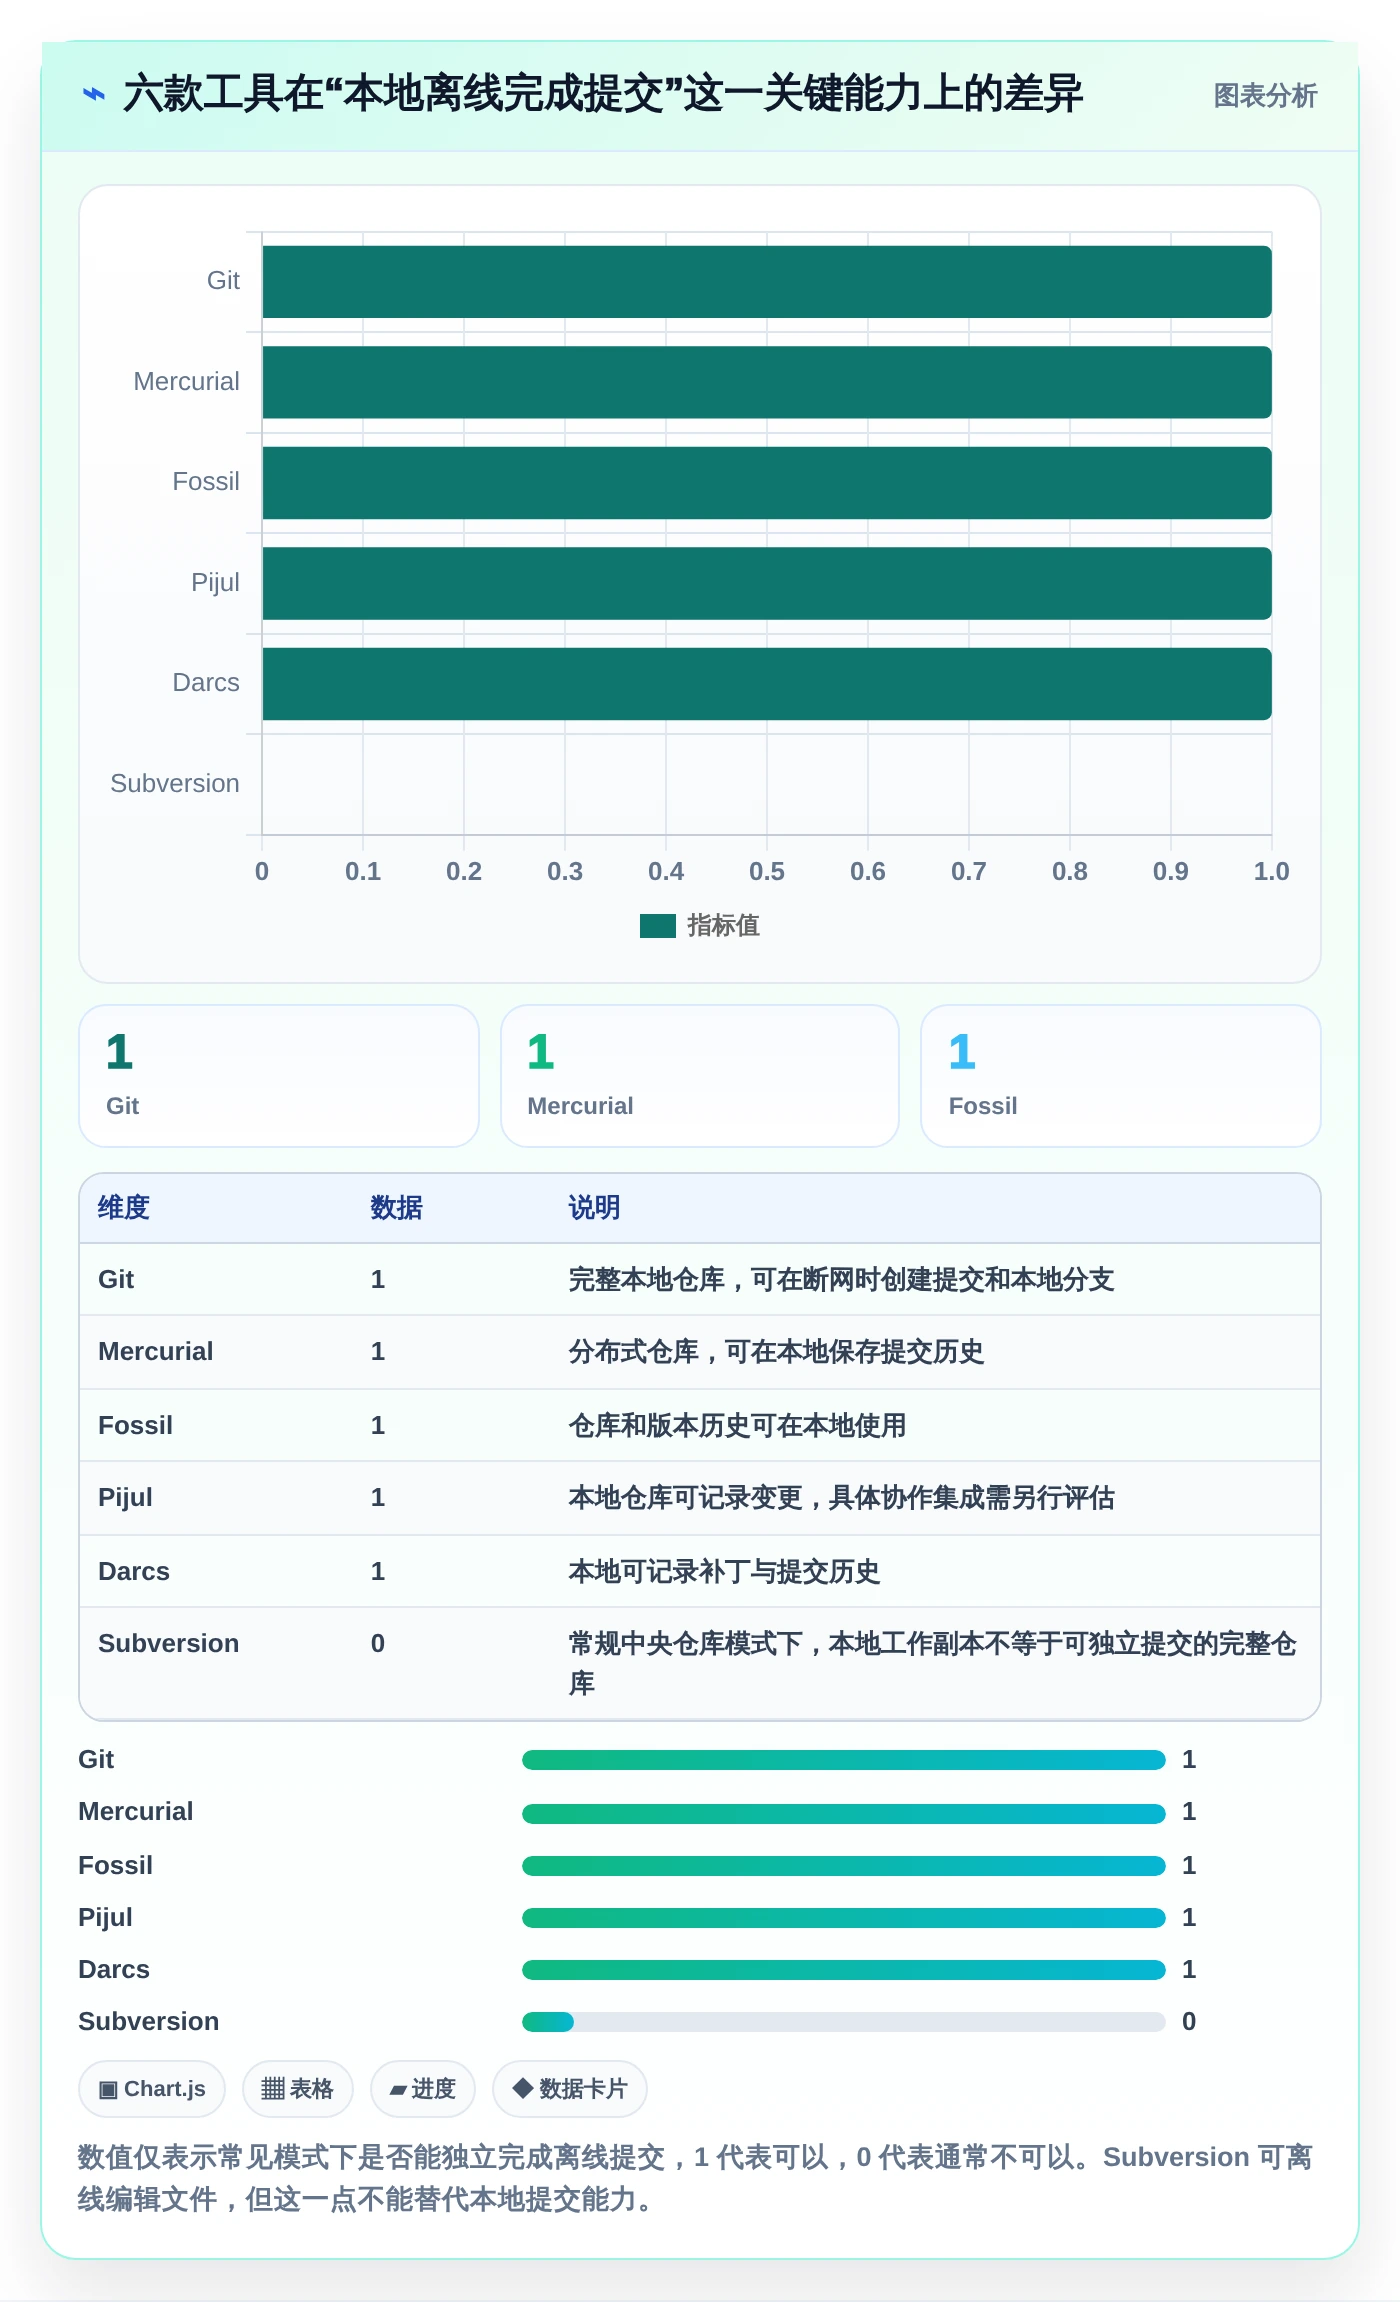Screen dimensions: 1400x2302
Task: Click the lightning icon beside the title
Action: click(94, 95)
